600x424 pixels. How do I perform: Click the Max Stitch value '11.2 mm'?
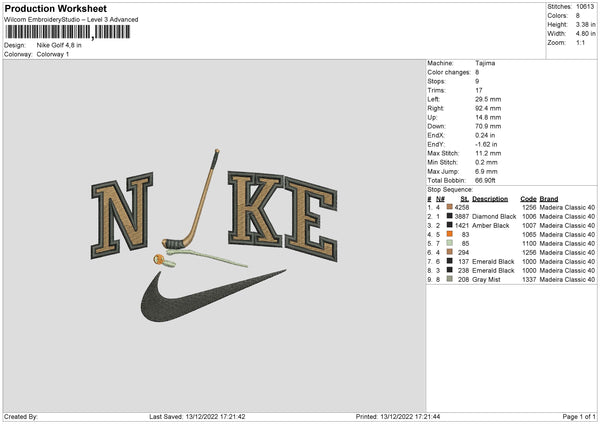(x=488, y=153)
